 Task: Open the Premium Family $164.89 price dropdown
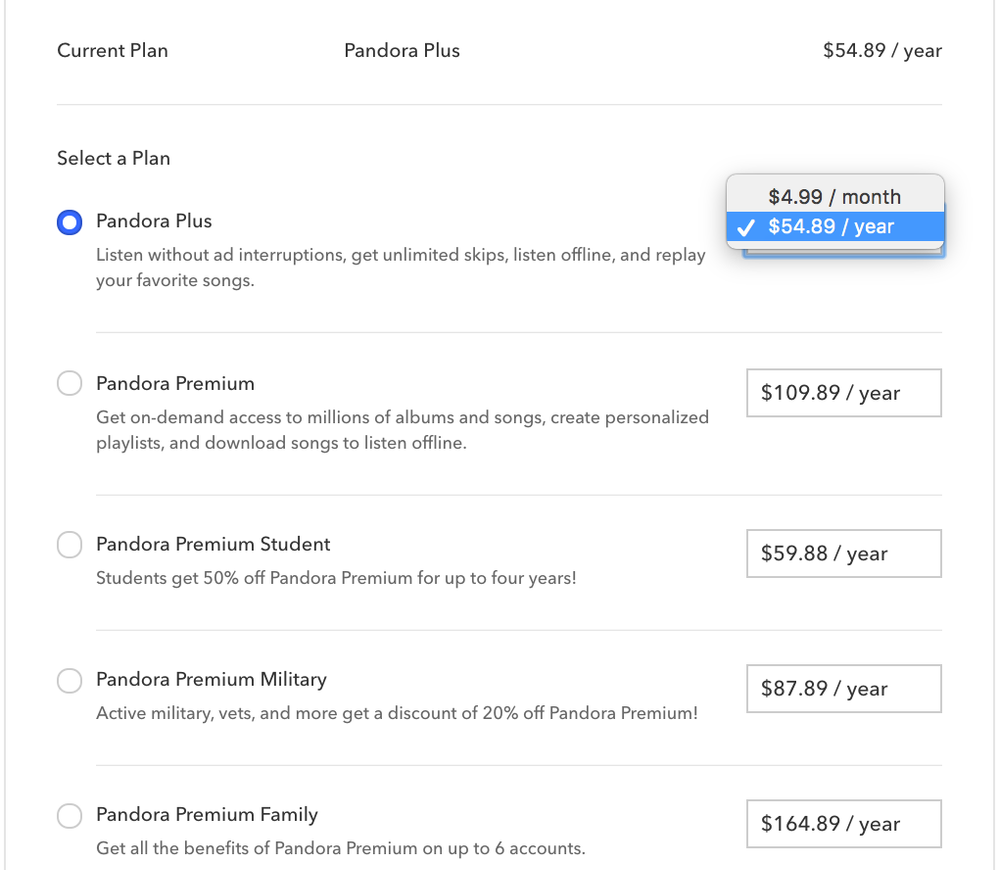pyautogui.click(x=843, y=823)
